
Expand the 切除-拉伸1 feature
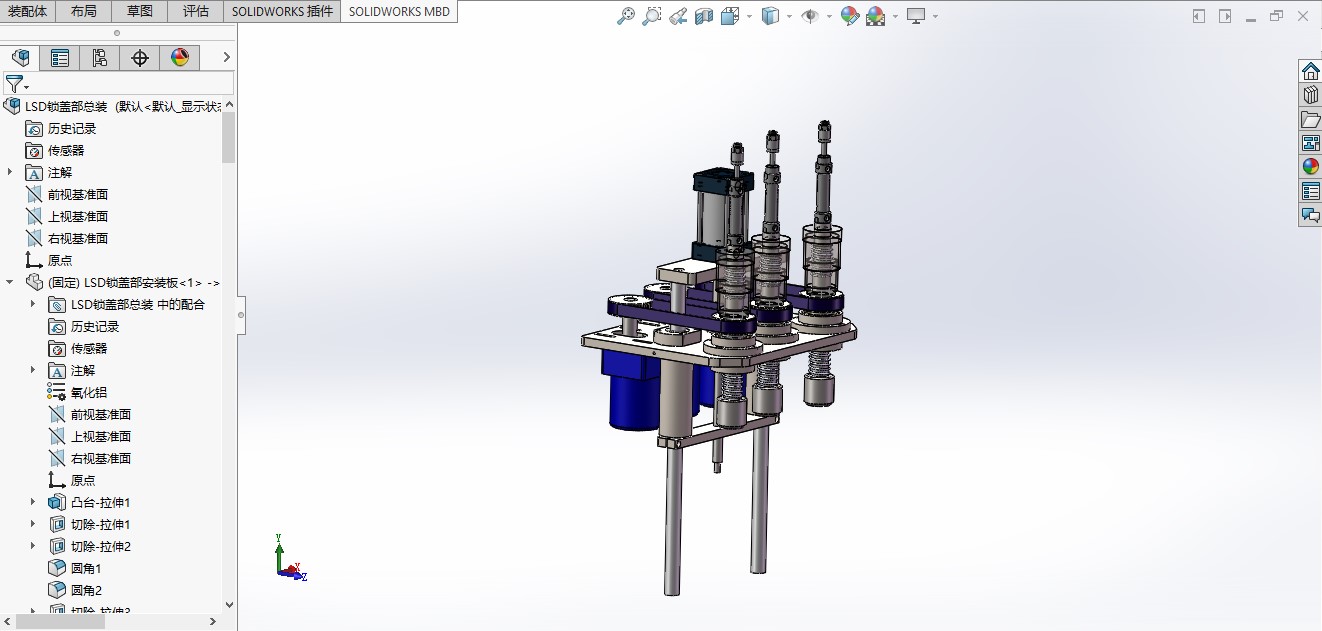tap(33, 524)
